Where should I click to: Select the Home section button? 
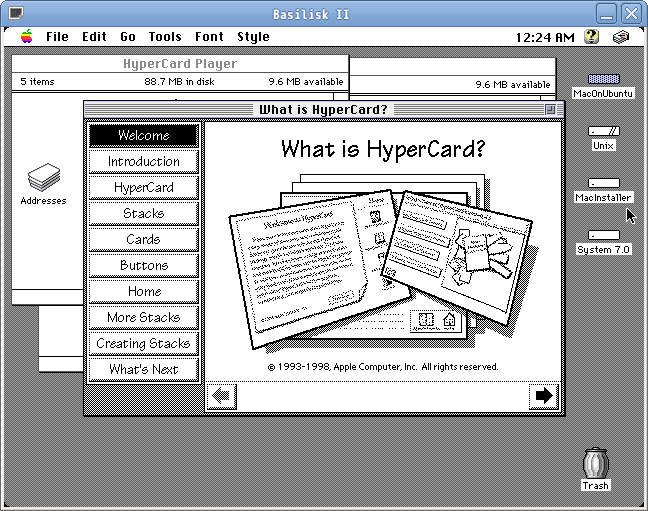(143, 291)
